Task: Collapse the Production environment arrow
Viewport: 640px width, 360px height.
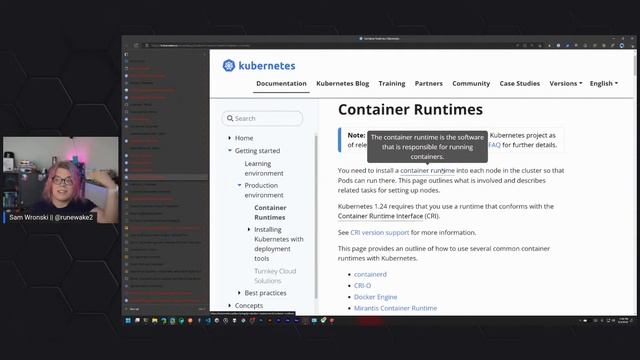Action: 239,185
